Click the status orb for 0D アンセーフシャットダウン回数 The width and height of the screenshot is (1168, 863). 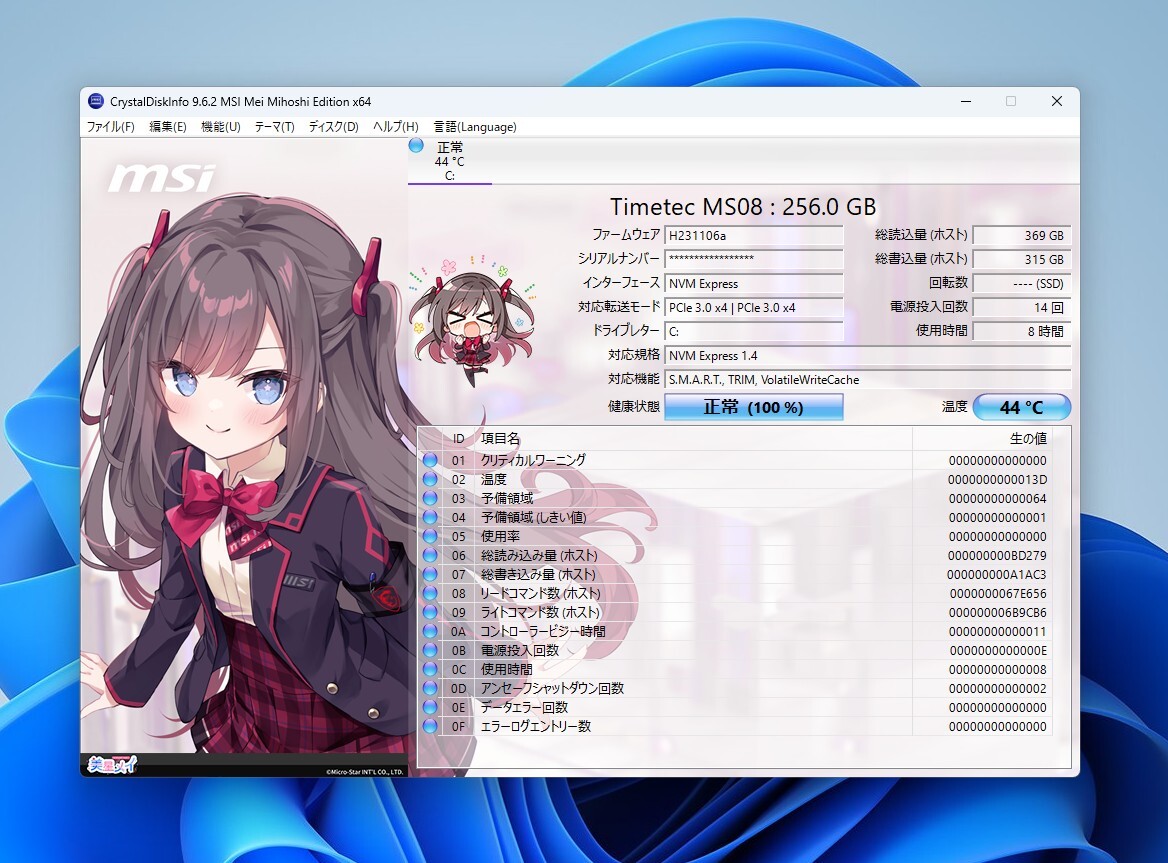(x=430, y=688)
